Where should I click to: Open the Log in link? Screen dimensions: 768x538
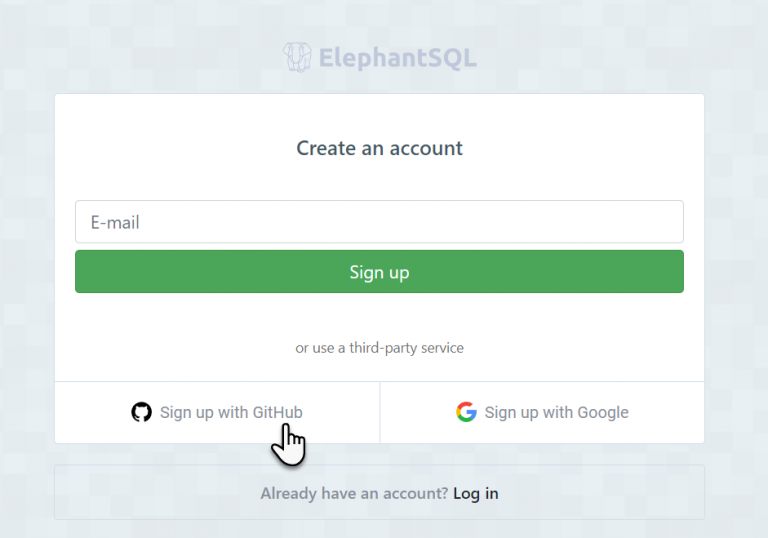(475, 493)
